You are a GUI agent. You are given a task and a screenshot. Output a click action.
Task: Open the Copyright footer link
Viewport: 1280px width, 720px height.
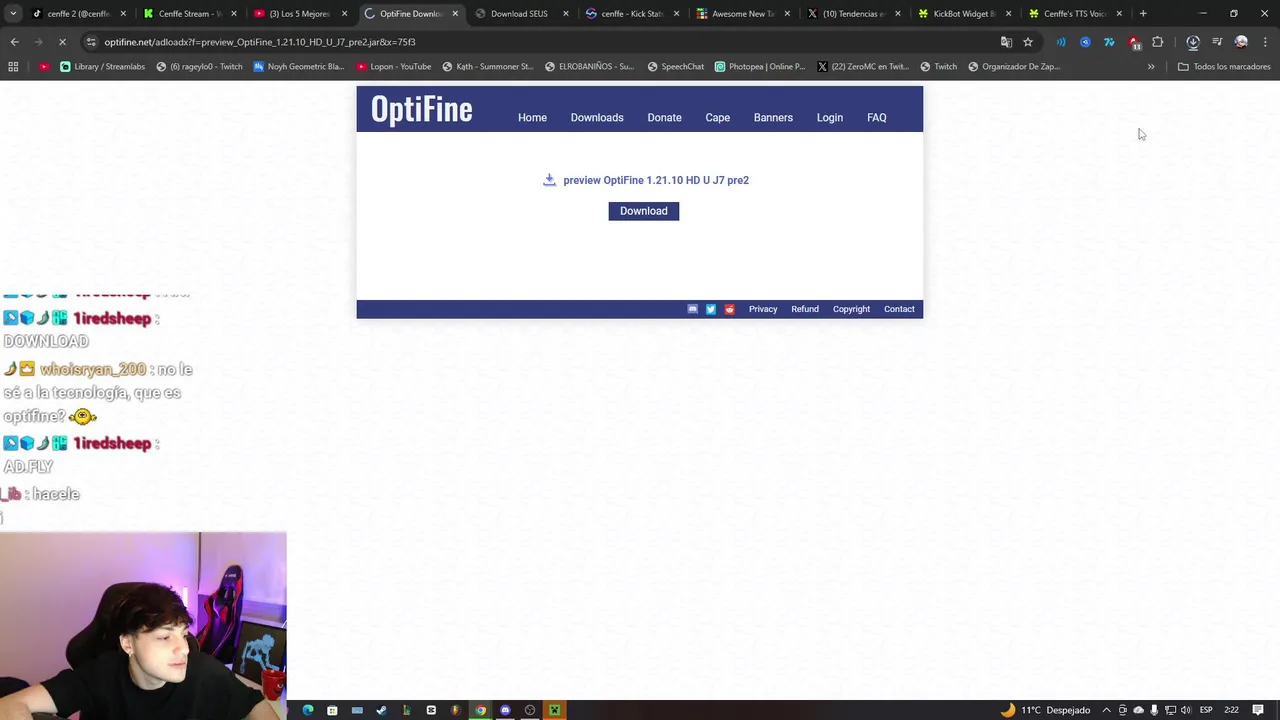(x=851, y=309)
